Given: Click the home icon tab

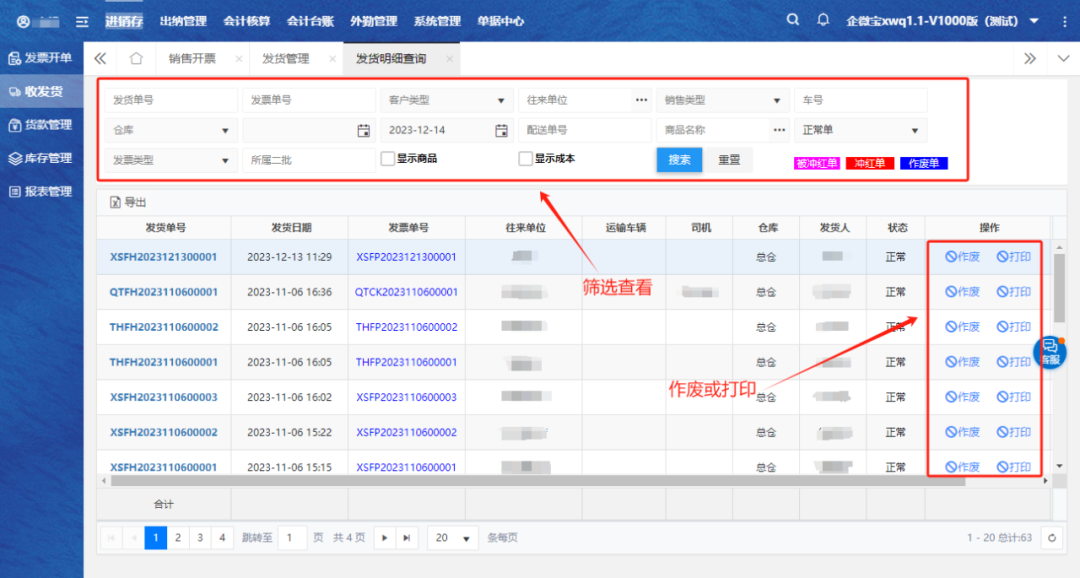Looking at the screenshot, I should pos(136,59).
